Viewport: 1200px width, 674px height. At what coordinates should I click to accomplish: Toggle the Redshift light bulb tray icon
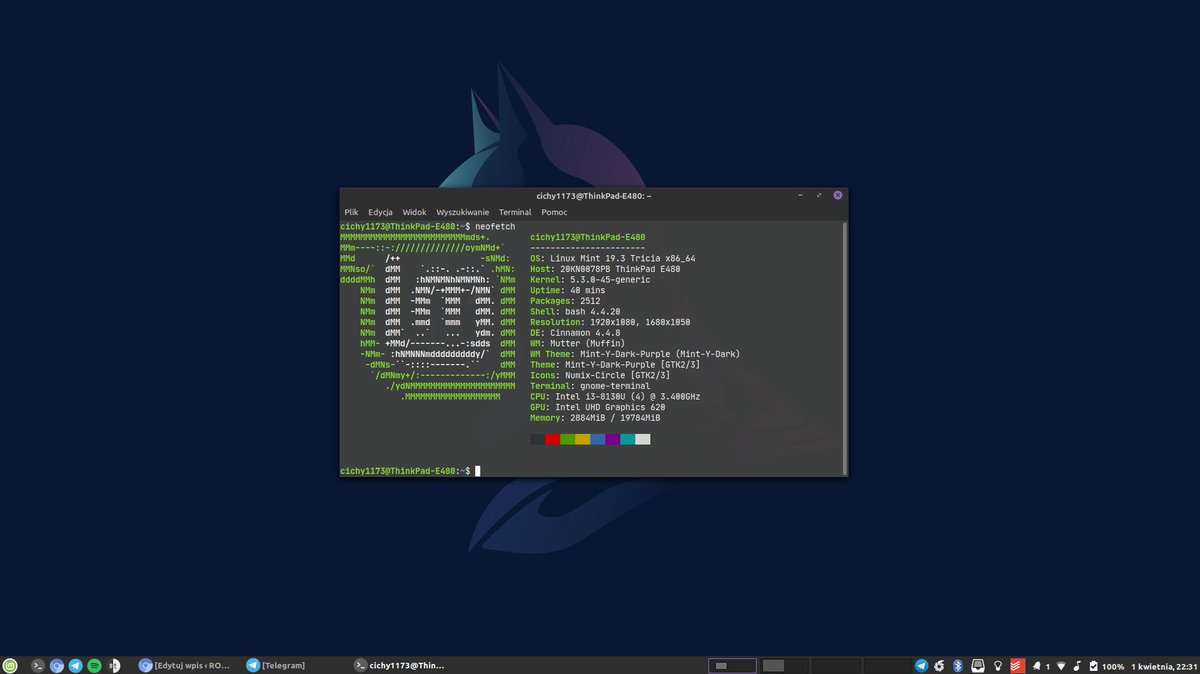coord(998,664)
